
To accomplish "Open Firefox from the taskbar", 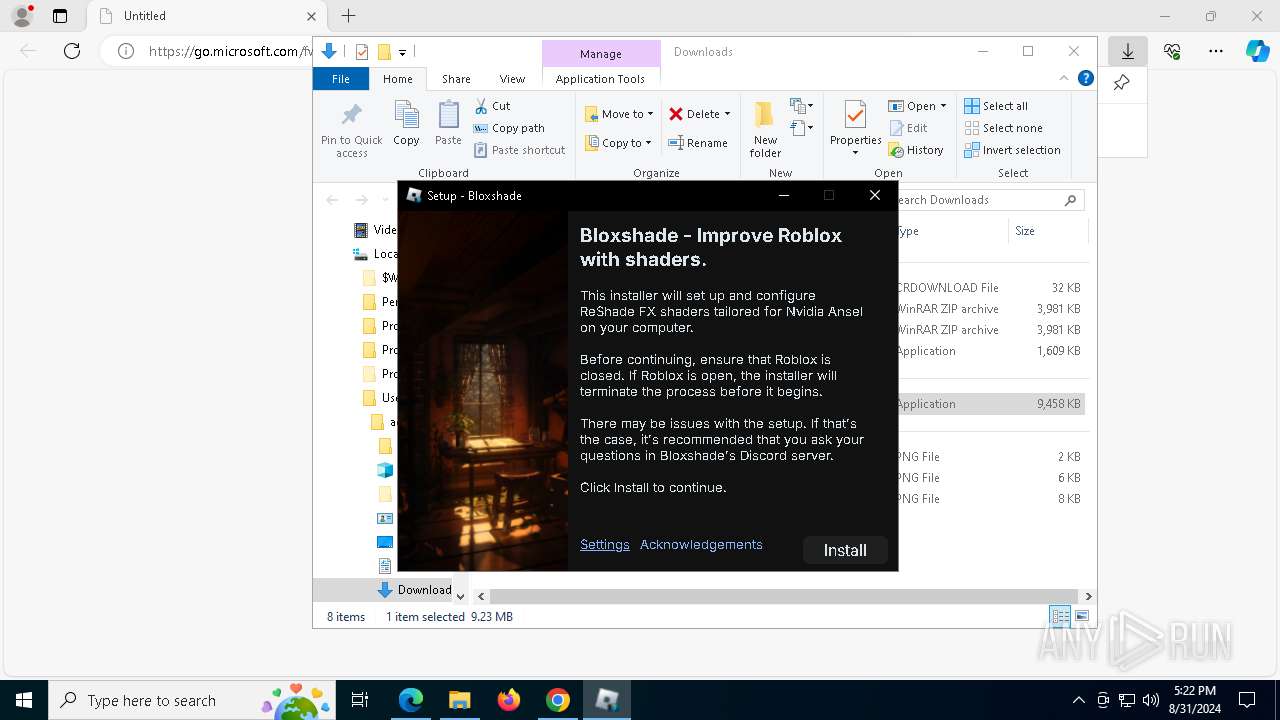I will click(509, 700).
